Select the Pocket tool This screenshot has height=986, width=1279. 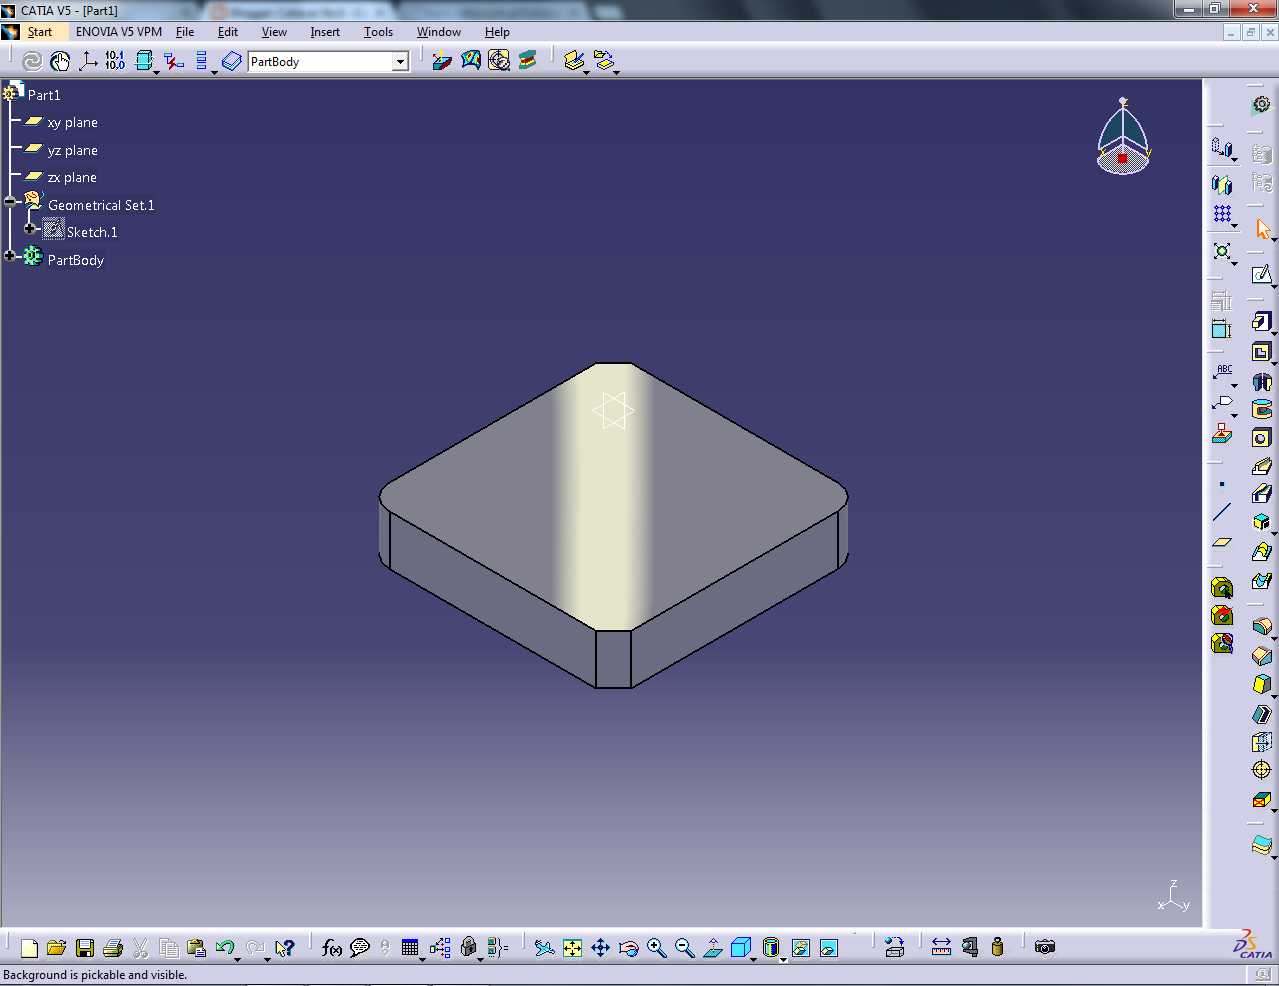click(x=1262, y=352)
